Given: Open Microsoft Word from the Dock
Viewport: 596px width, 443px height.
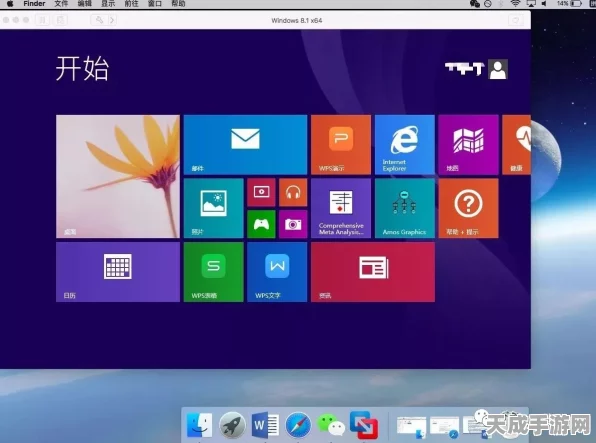Looking at the screenshot, I should (265, 424).
